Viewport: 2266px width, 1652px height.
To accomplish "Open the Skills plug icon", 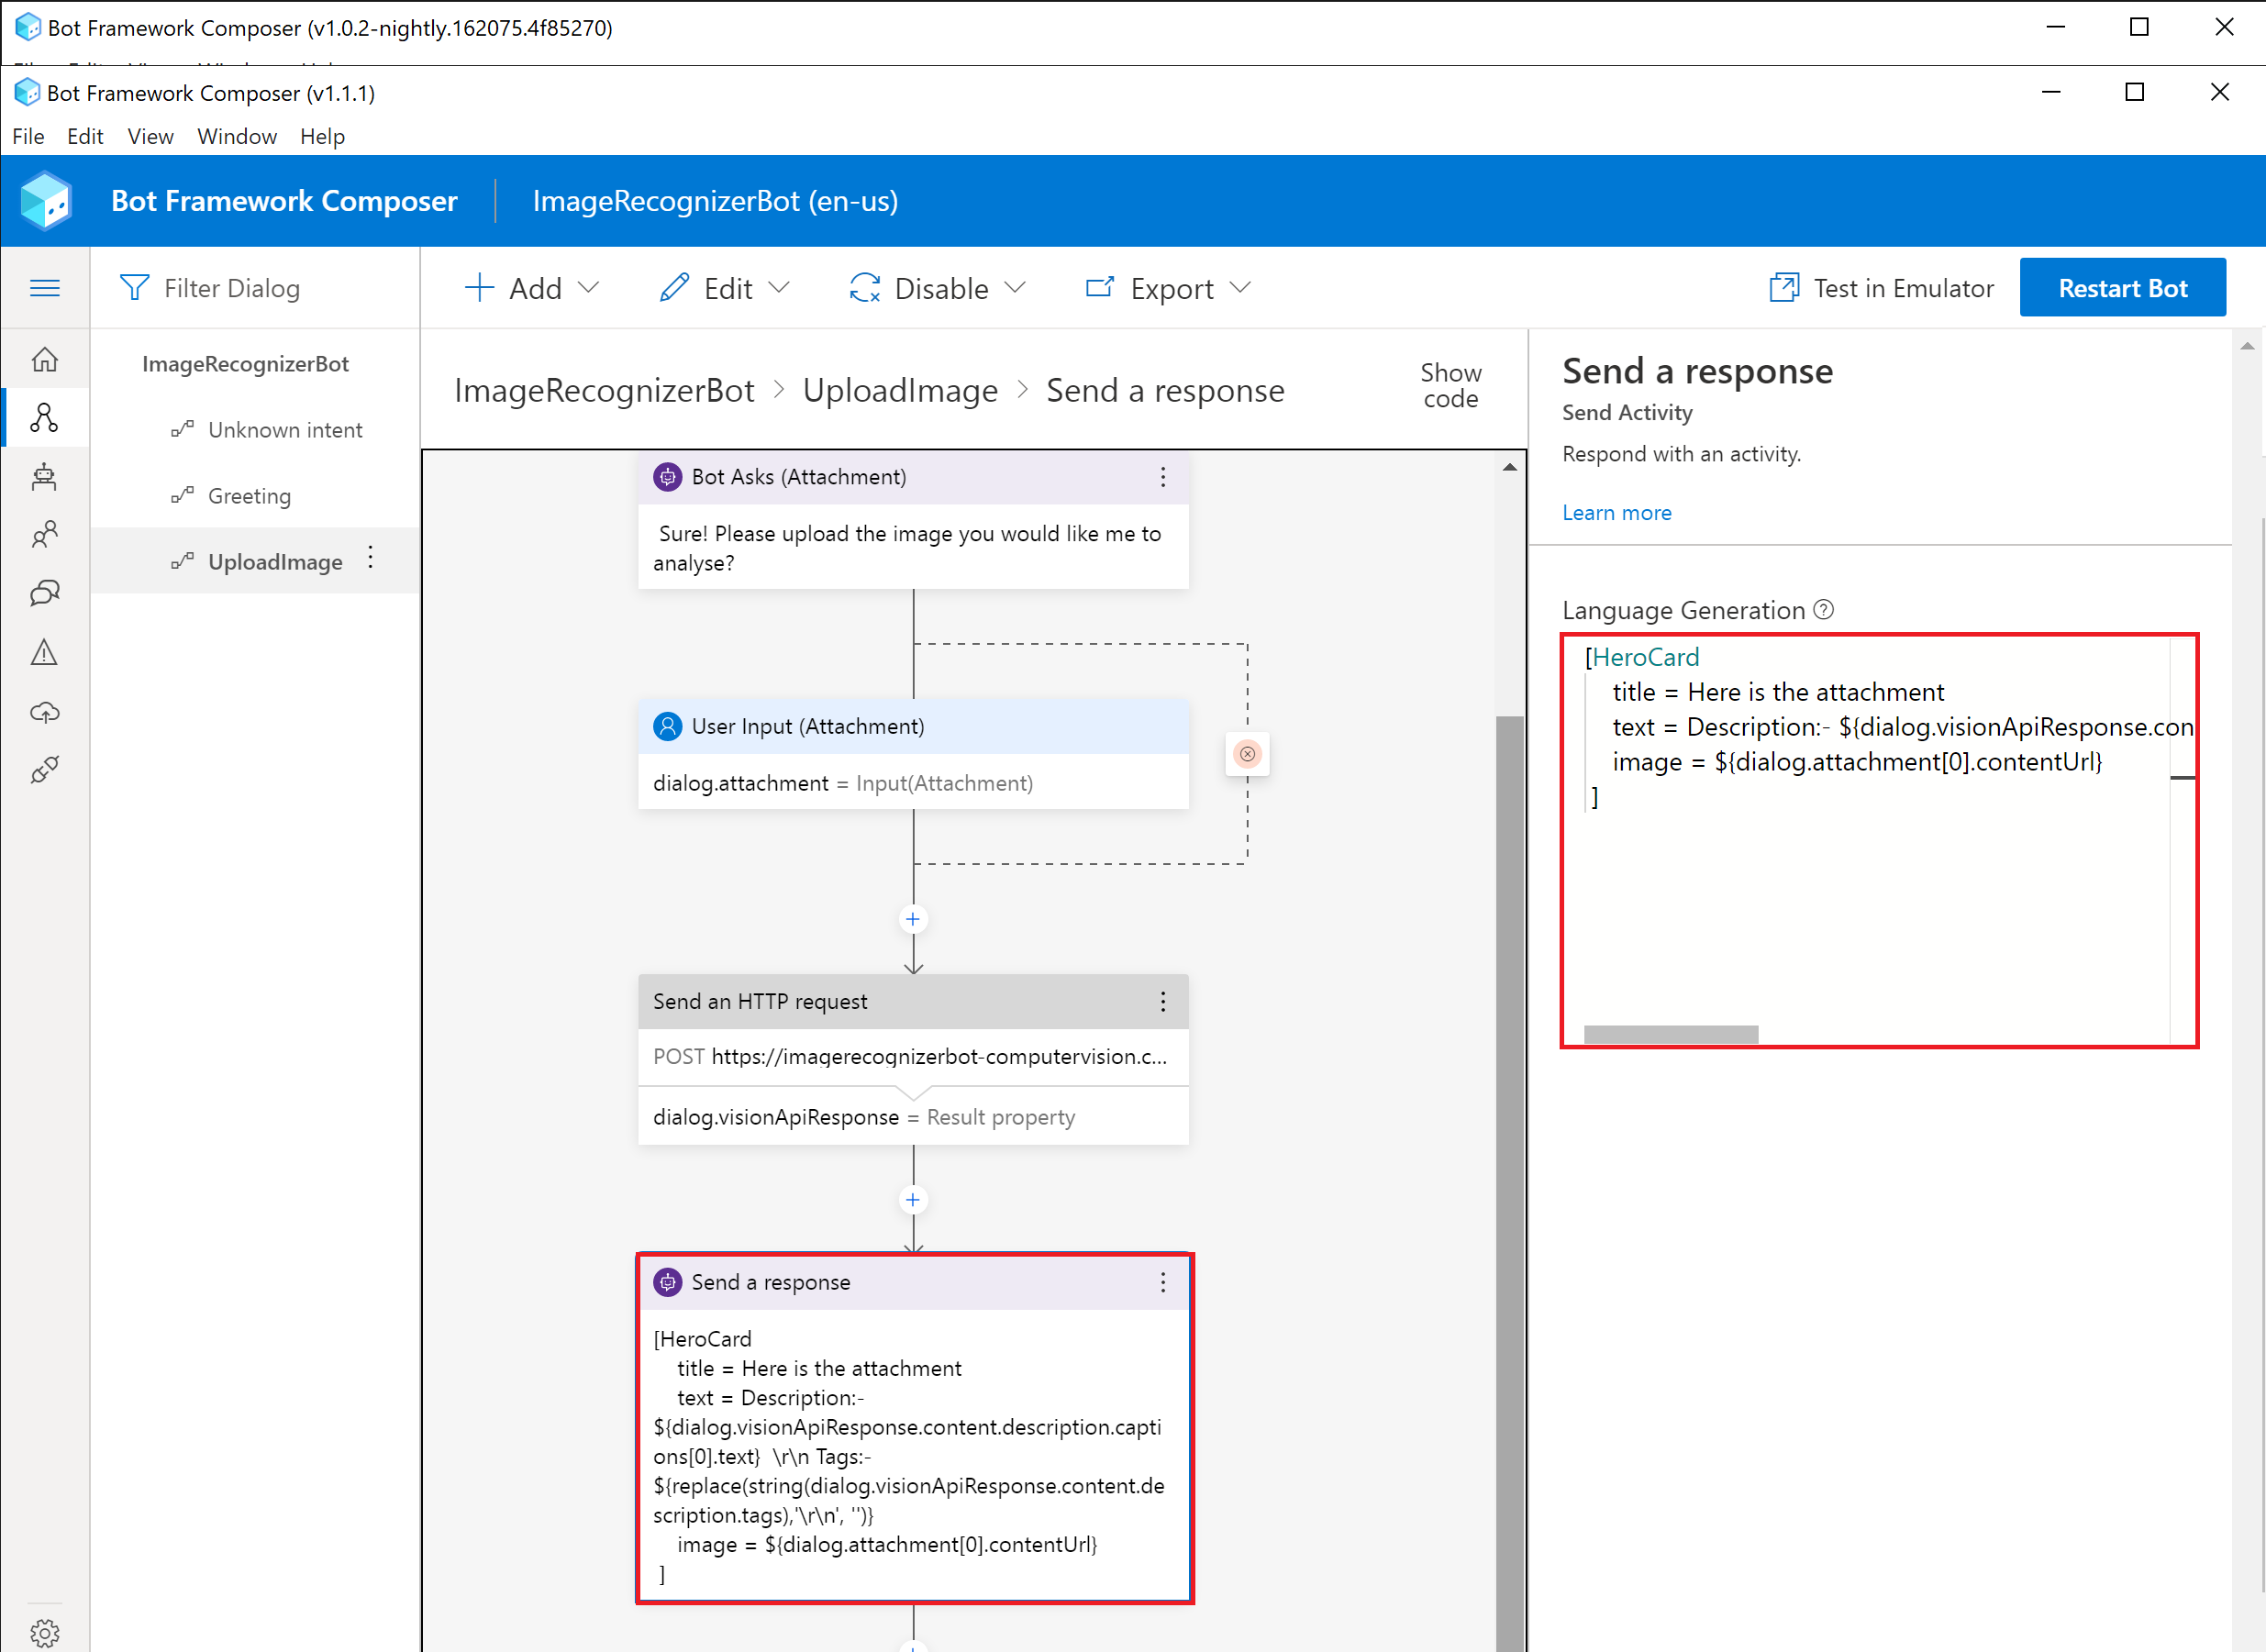I will point(45,770).
